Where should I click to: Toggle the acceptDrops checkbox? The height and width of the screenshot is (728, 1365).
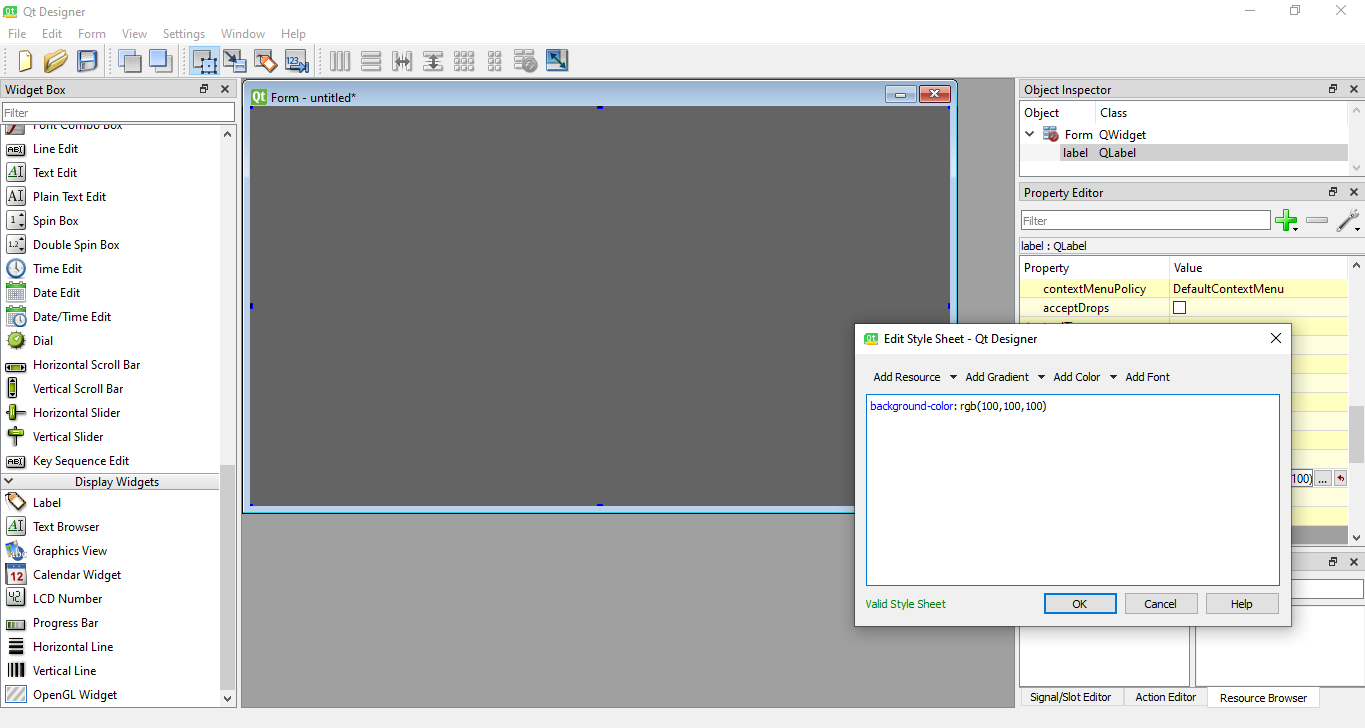(1179, 308)
